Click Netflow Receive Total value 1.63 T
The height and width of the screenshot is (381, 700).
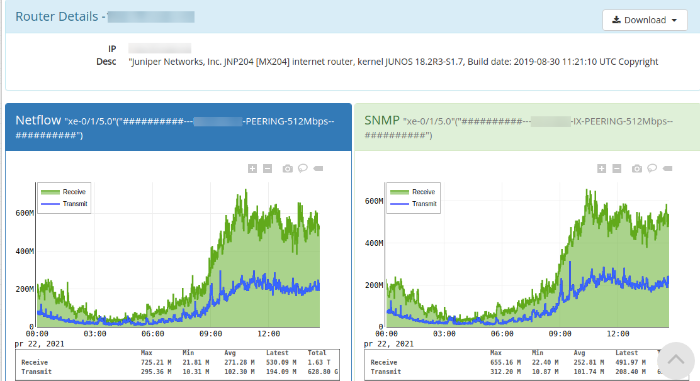point(319,362)
